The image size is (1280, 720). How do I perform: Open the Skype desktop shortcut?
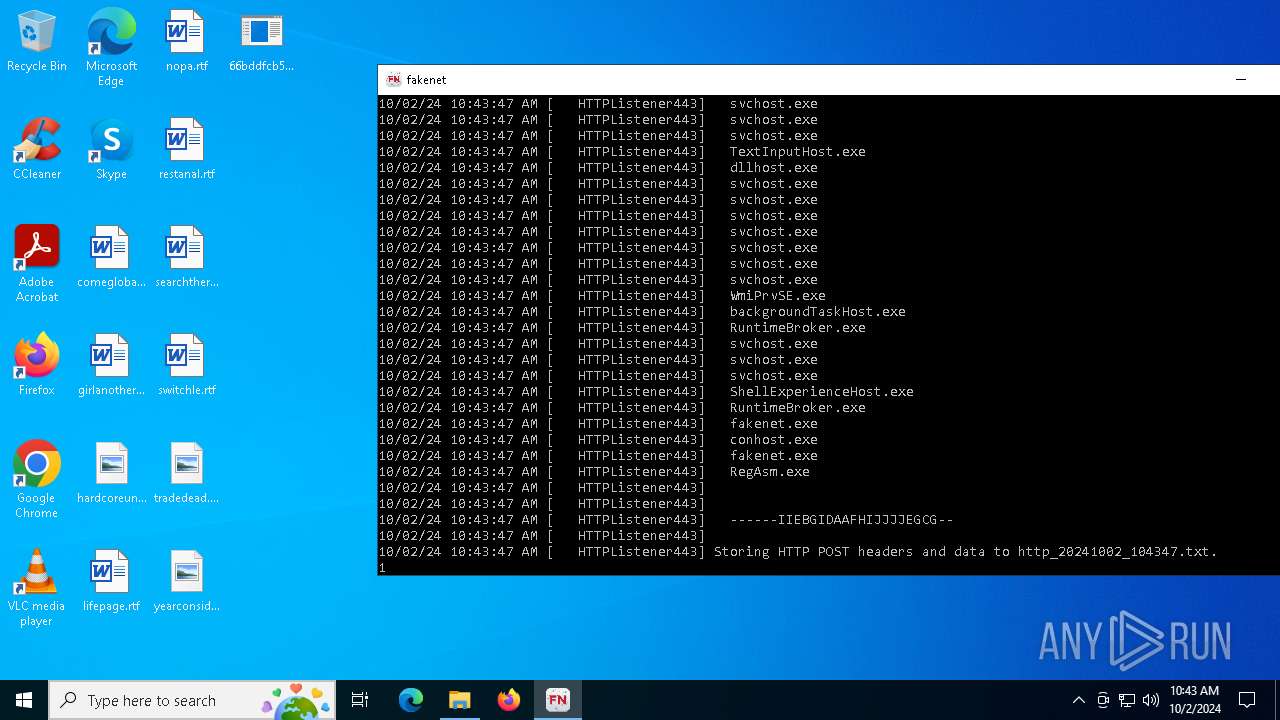click(111, 150)
